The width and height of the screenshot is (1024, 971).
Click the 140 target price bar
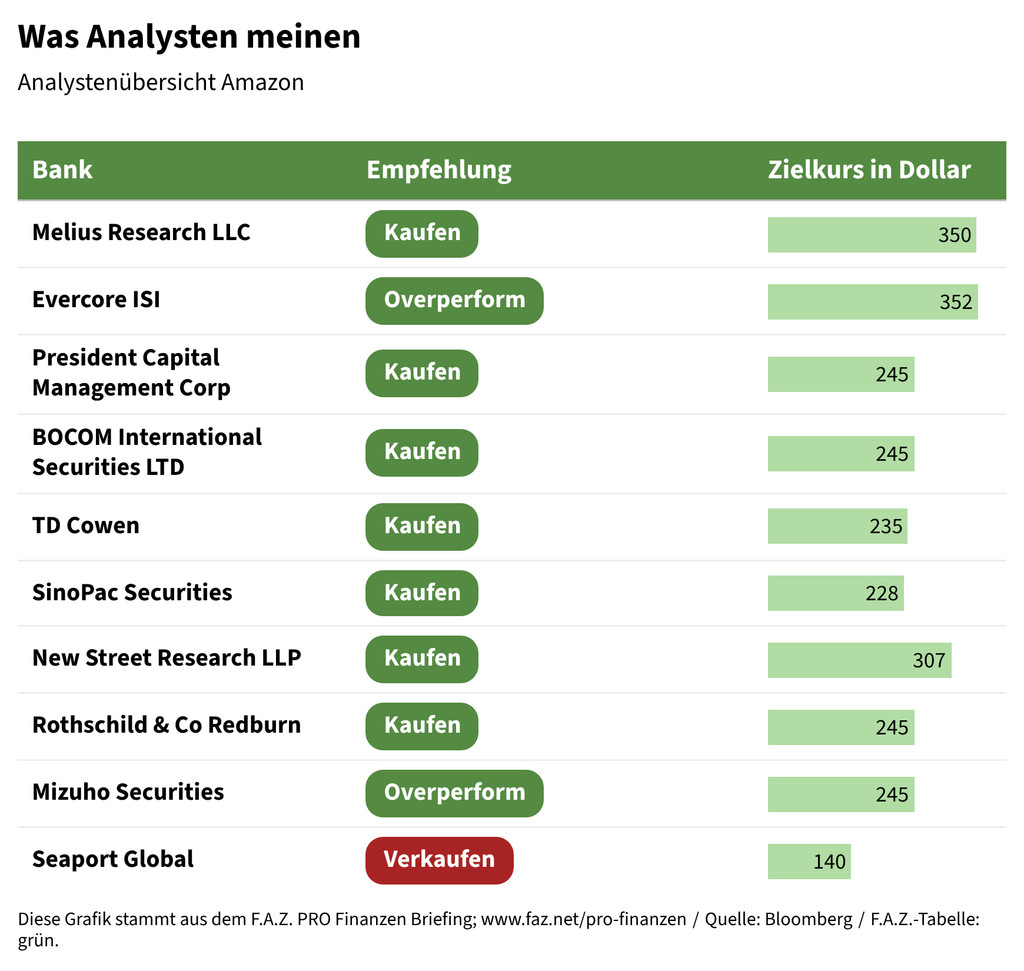click(809, 861)
